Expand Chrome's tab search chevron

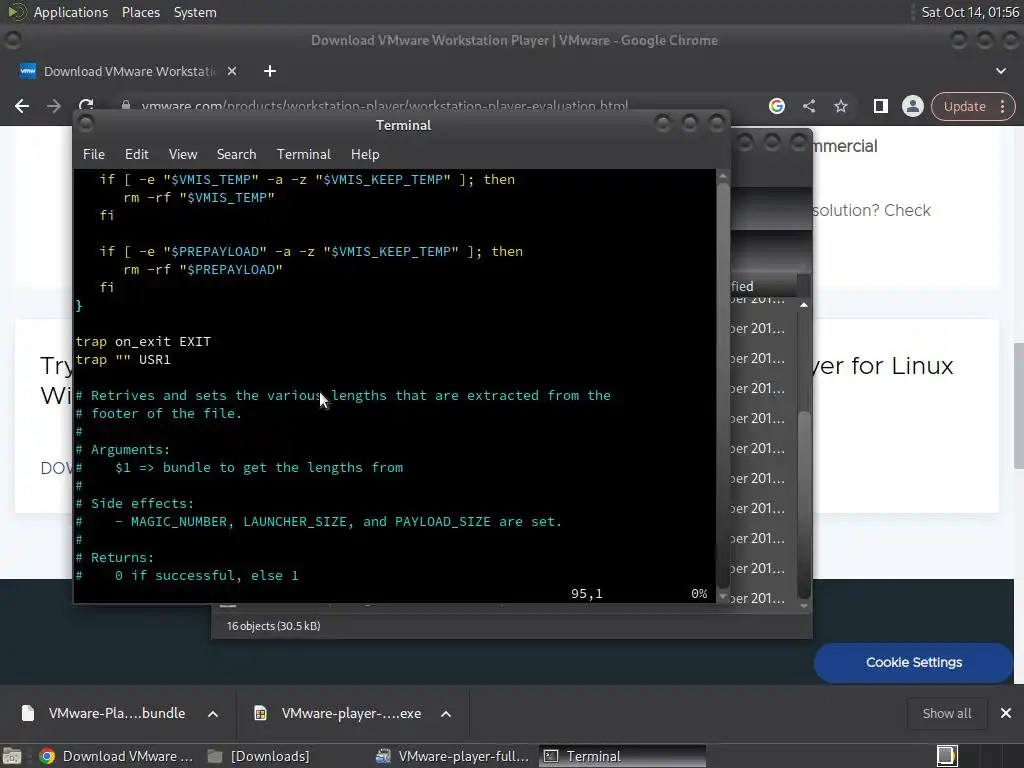[1000, 71]
